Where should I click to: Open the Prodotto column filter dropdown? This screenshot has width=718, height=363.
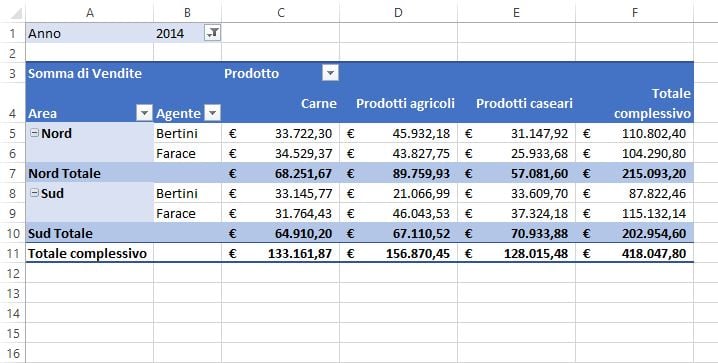(x=330, y=73)
